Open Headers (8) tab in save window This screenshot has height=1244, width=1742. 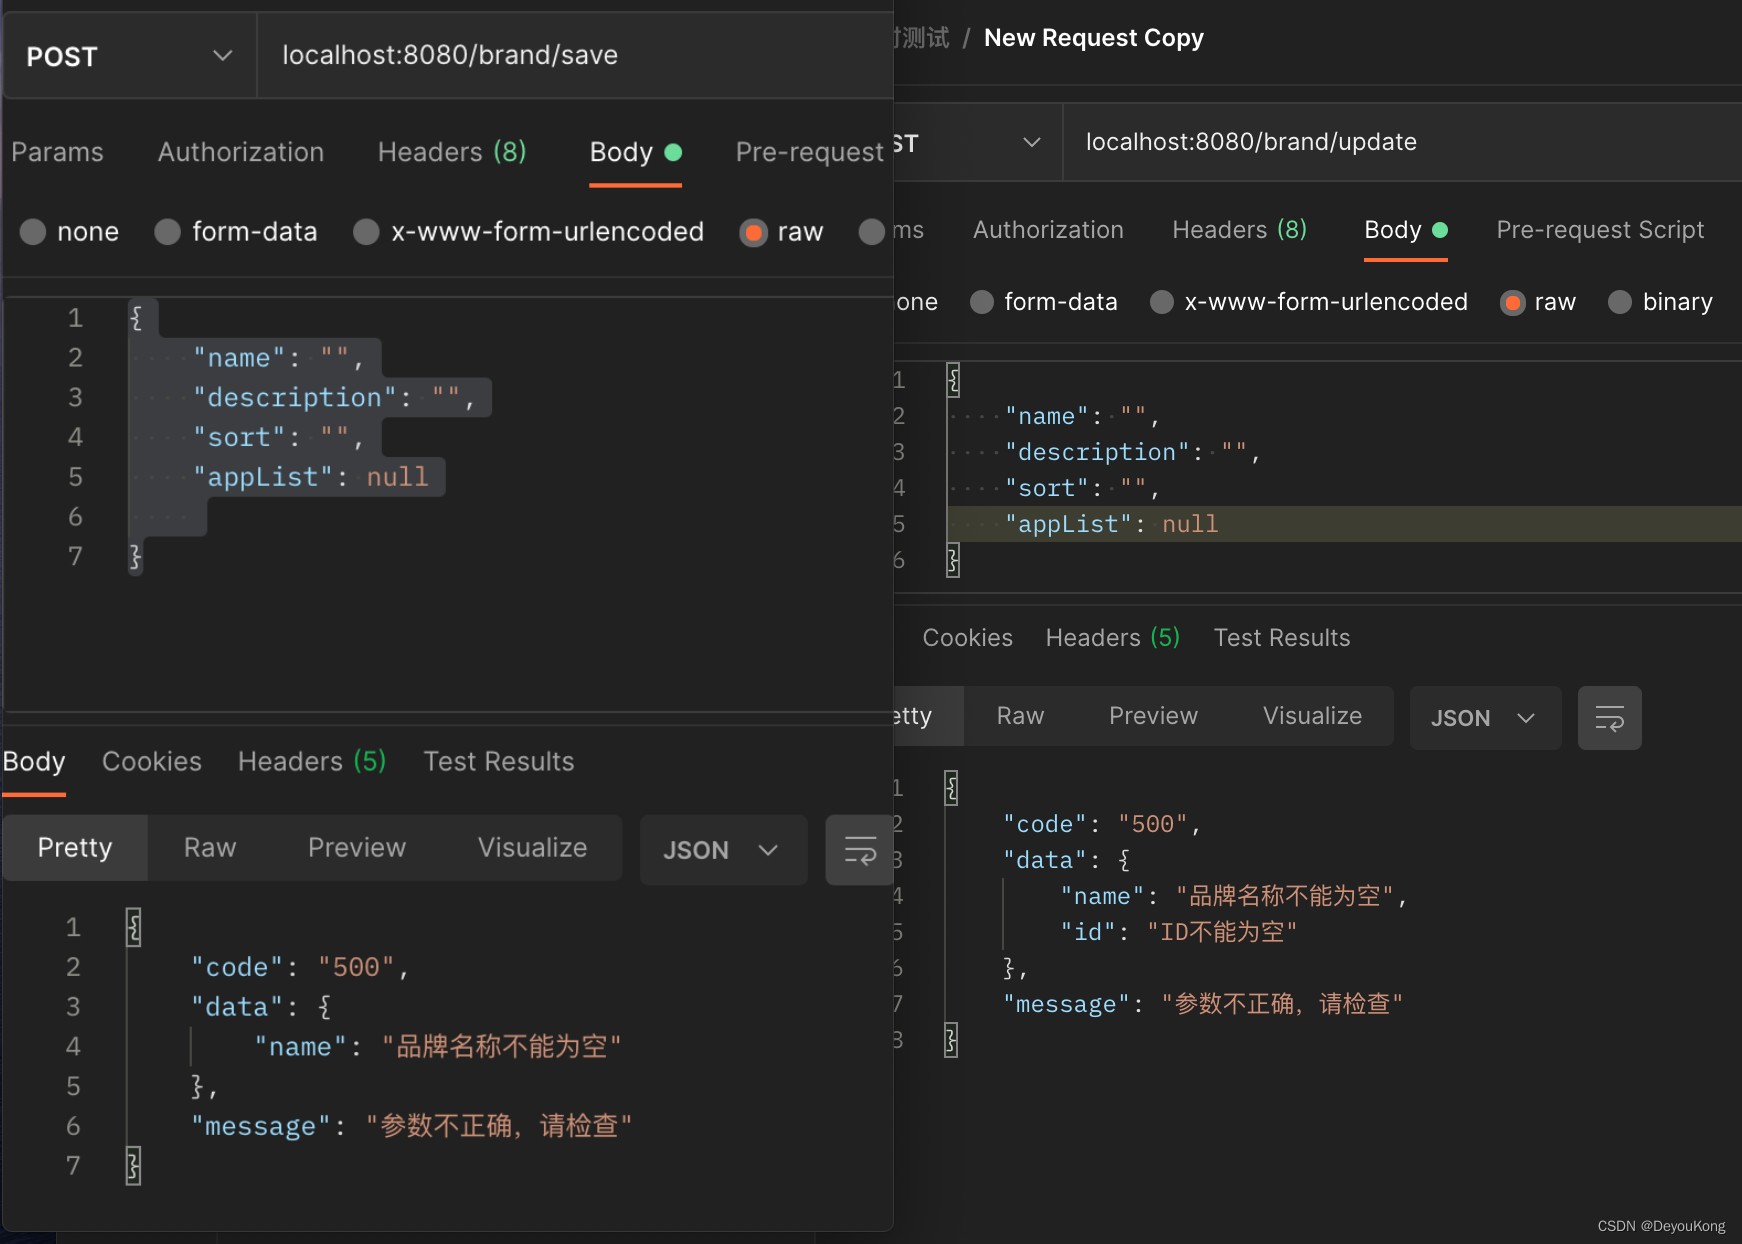click(x=452, y=152)
